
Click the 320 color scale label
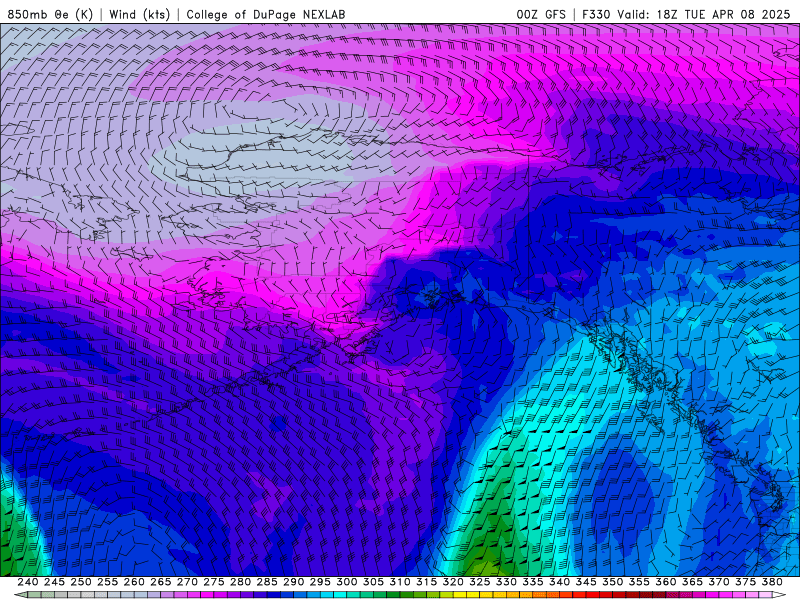453,582
